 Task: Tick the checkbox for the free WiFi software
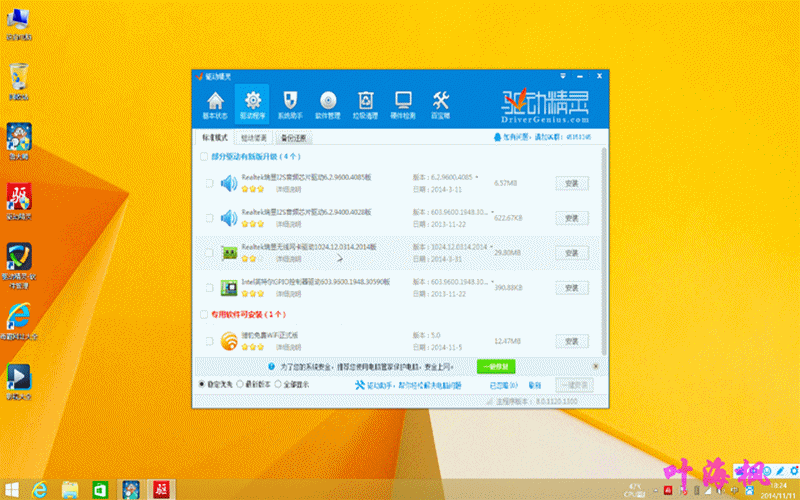tap(209, 341)
